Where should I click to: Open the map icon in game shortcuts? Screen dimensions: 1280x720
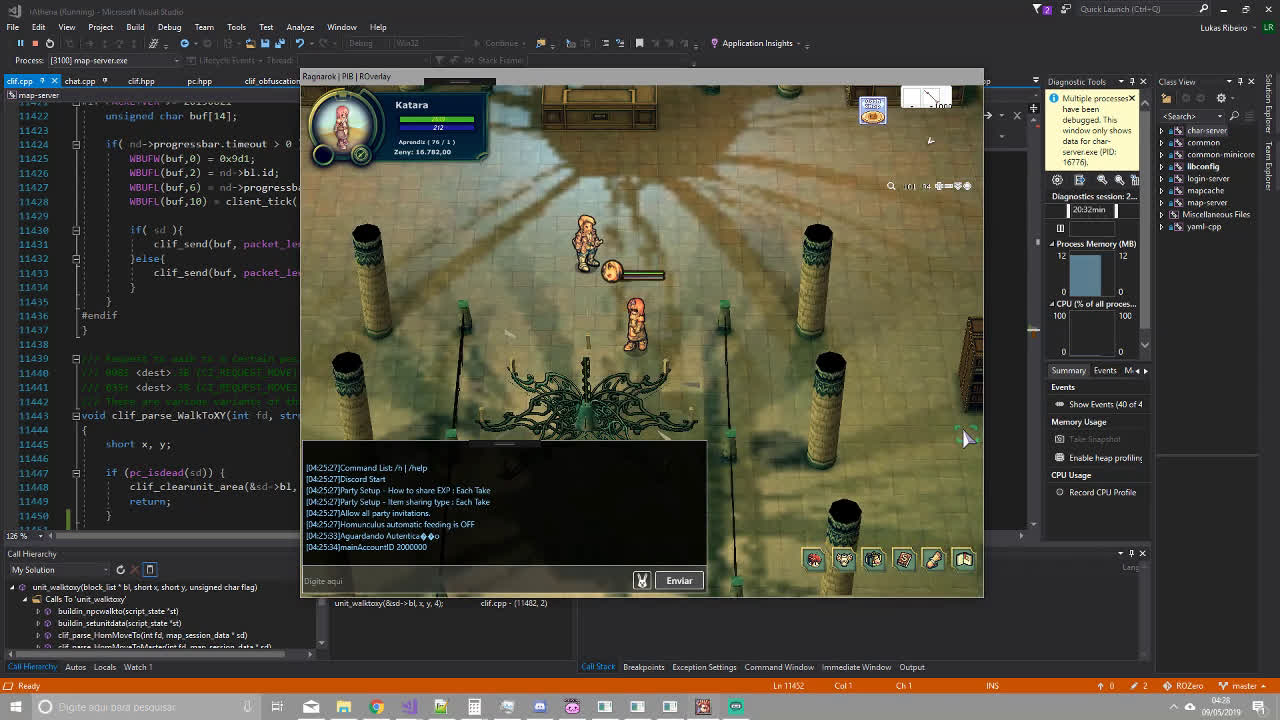coord(963,560)
